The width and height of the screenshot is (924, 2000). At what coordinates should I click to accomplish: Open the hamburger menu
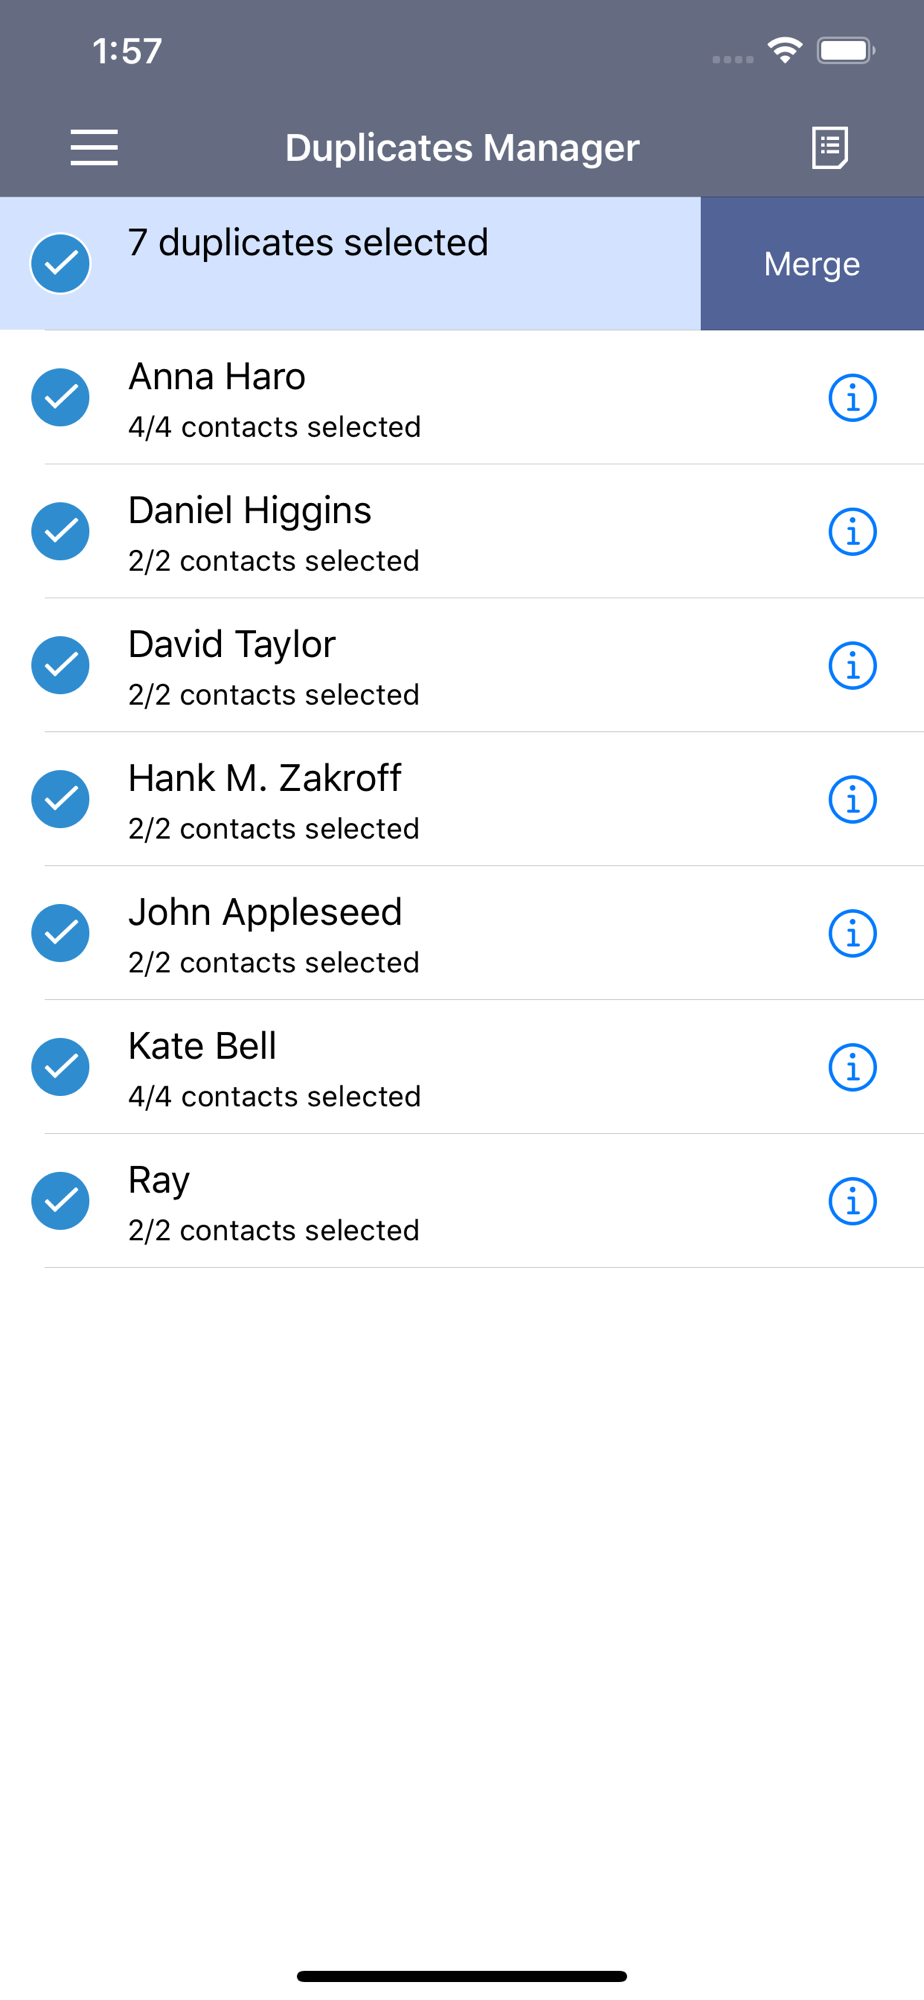(x=94, y=148)
